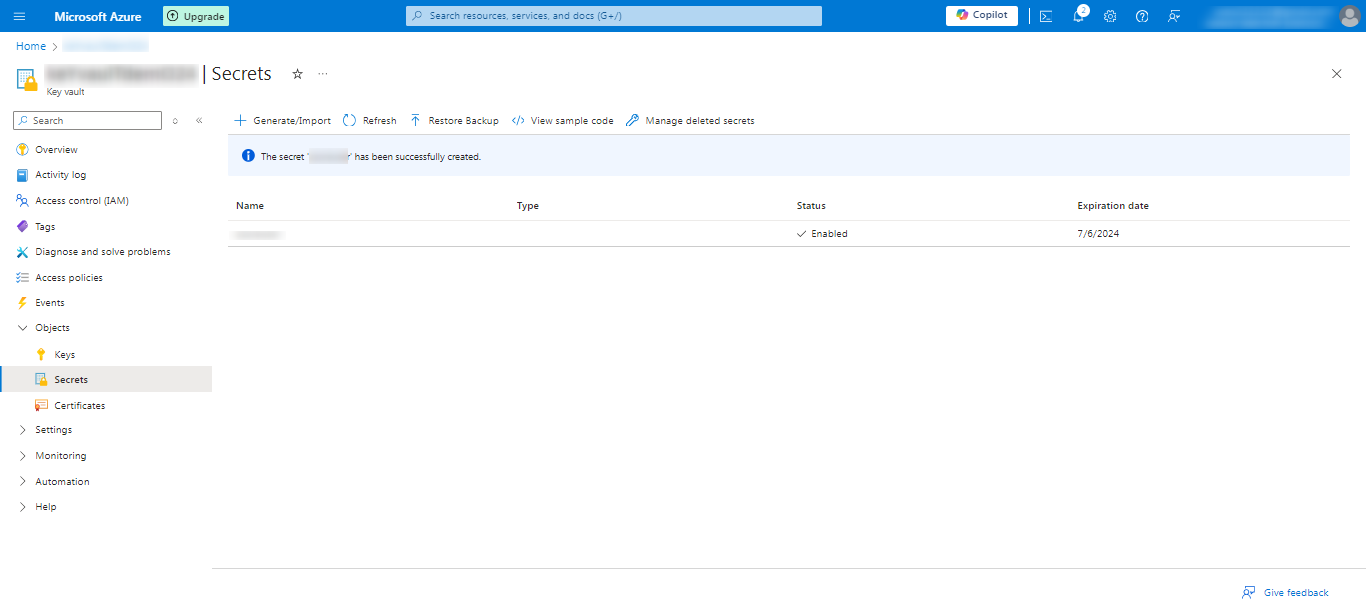Collapse the Objects section
This screenshot has height=615, width=1366.
coord(23,328)
